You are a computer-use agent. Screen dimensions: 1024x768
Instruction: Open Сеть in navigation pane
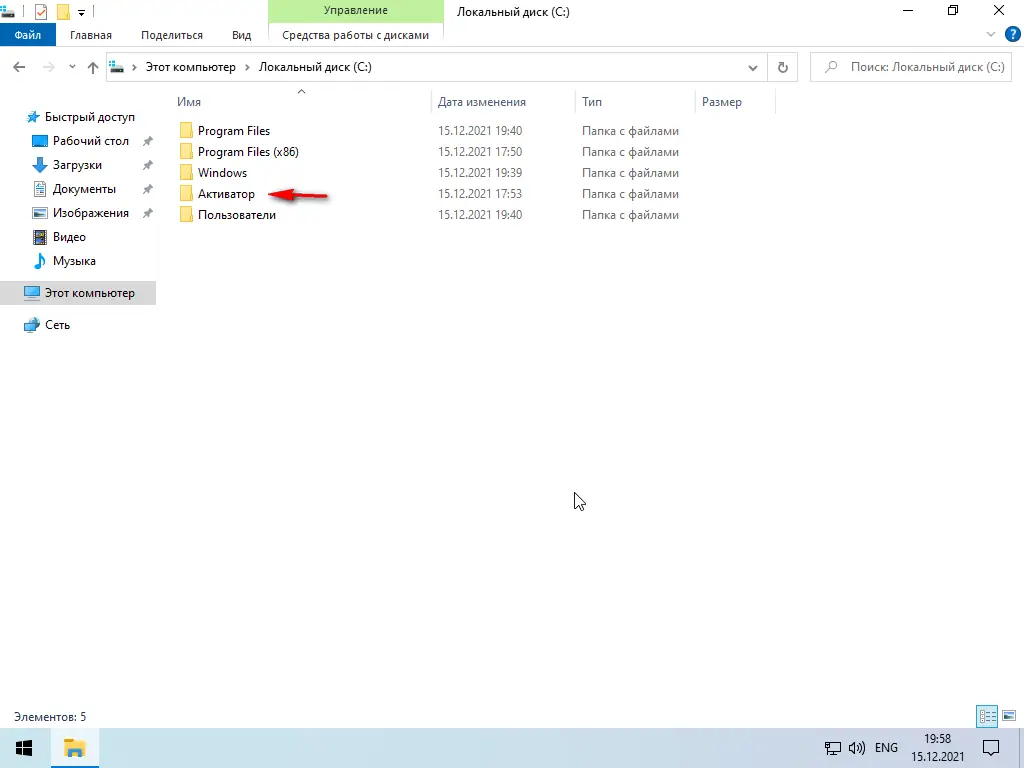tap(57, 325)
